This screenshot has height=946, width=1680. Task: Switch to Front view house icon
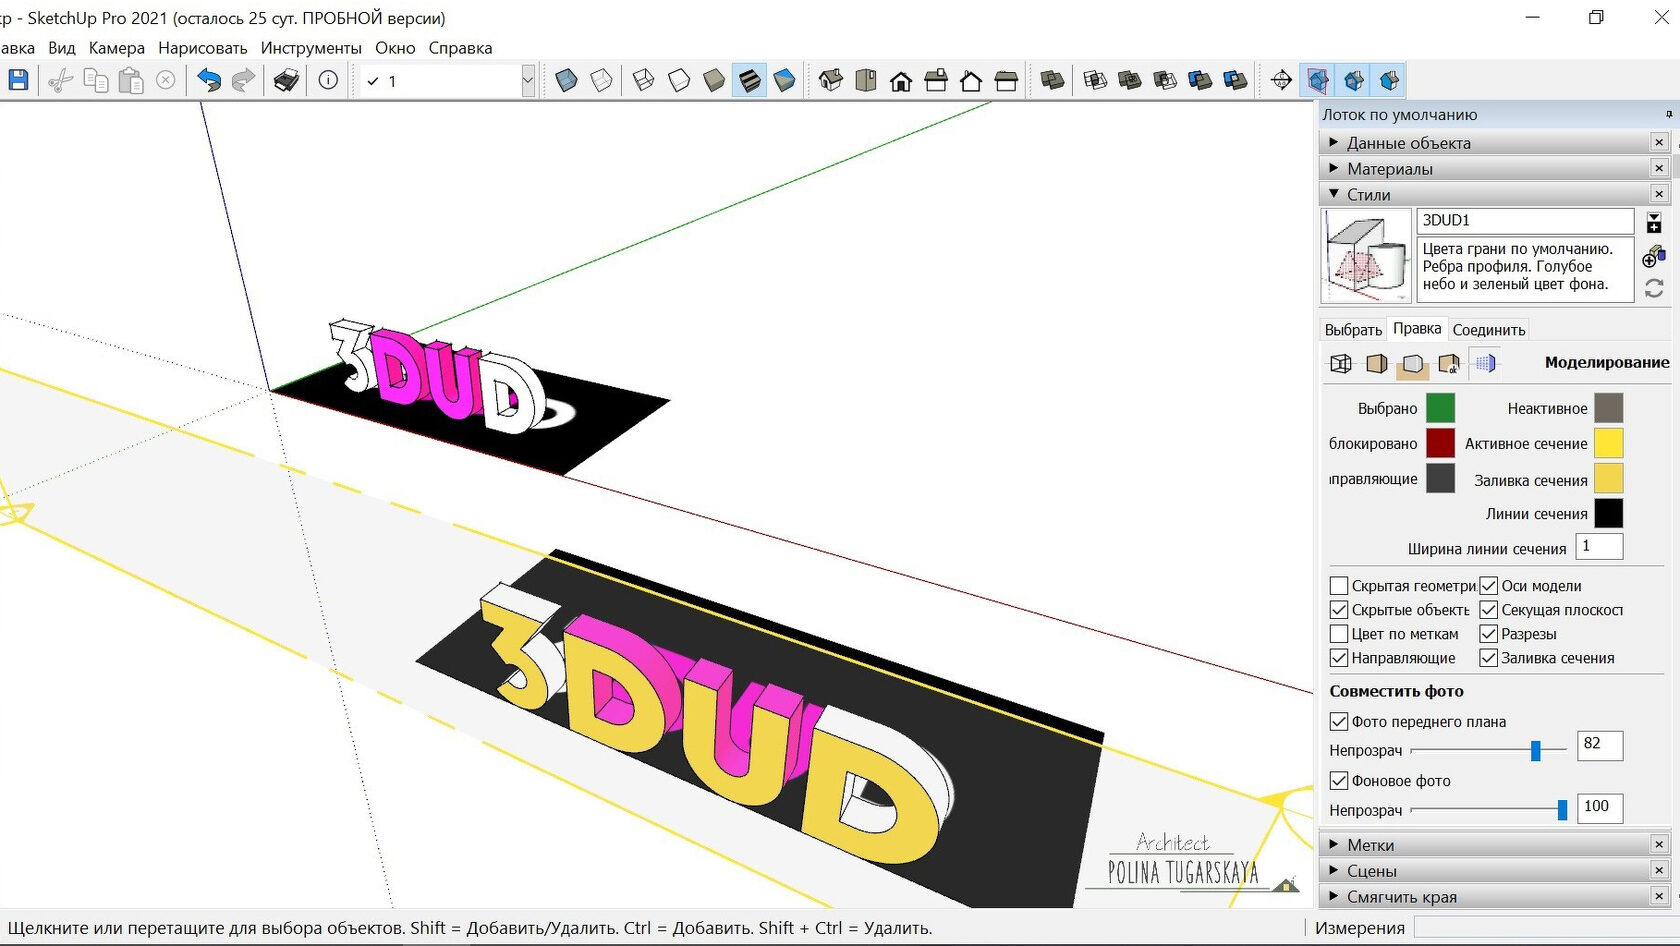[901, 80]
